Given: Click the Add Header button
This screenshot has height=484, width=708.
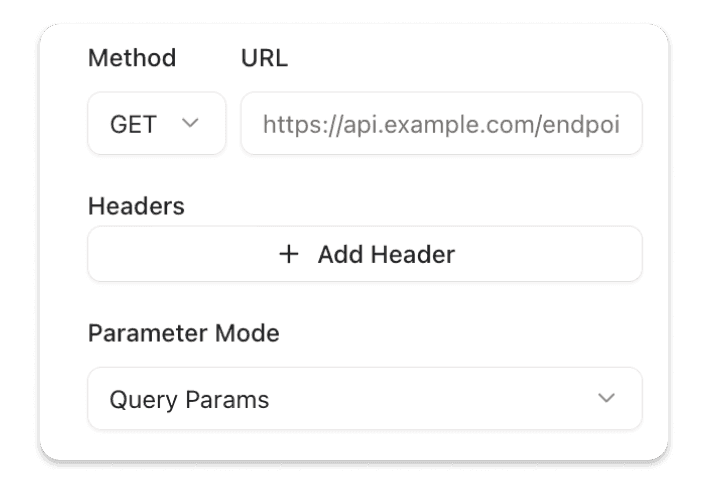Looking at the screenshot, I should [365, 254].
